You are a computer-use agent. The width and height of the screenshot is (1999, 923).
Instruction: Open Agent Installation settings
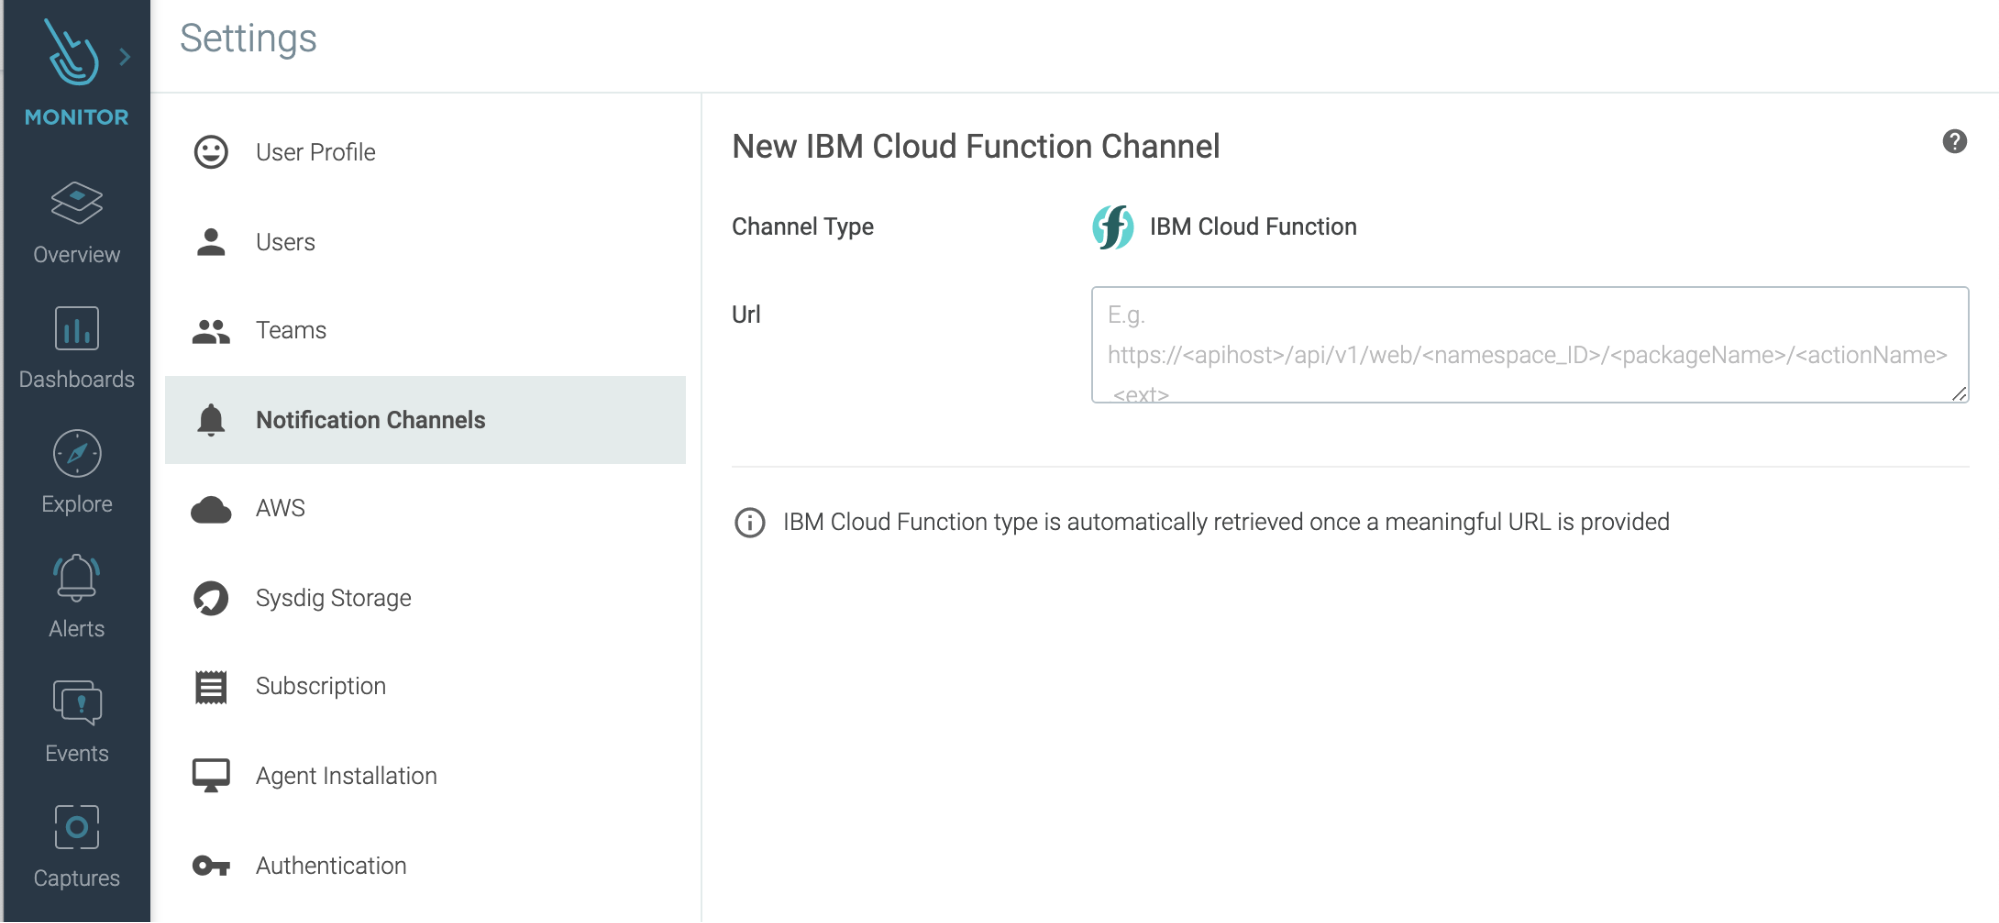point(425,776)
